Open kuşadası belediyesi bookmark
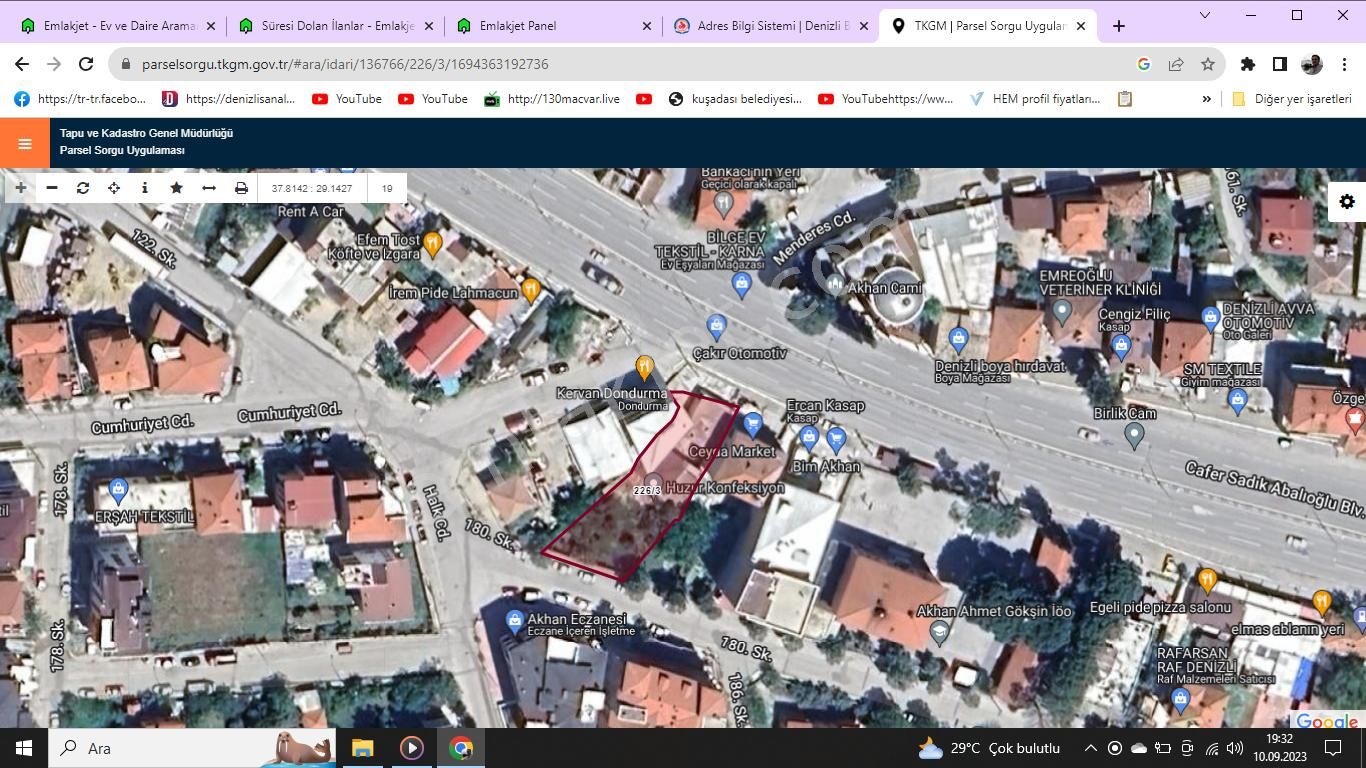 click(x=735, y=99)
